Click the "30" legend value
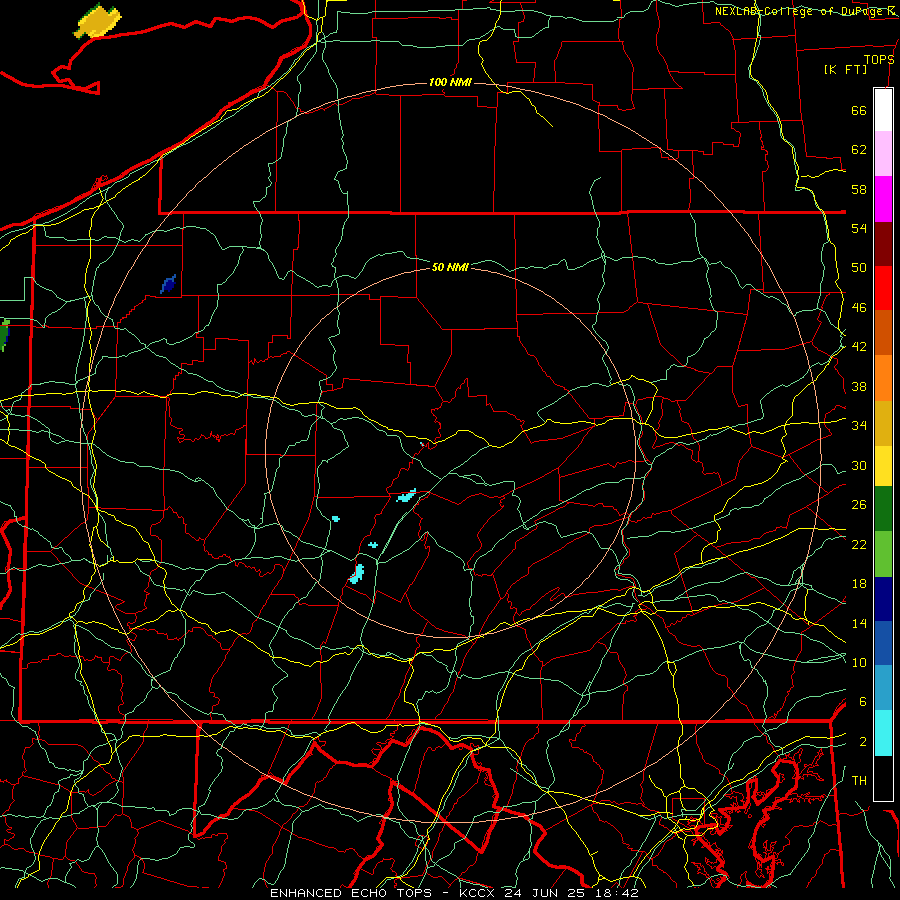 pos(859,465)
